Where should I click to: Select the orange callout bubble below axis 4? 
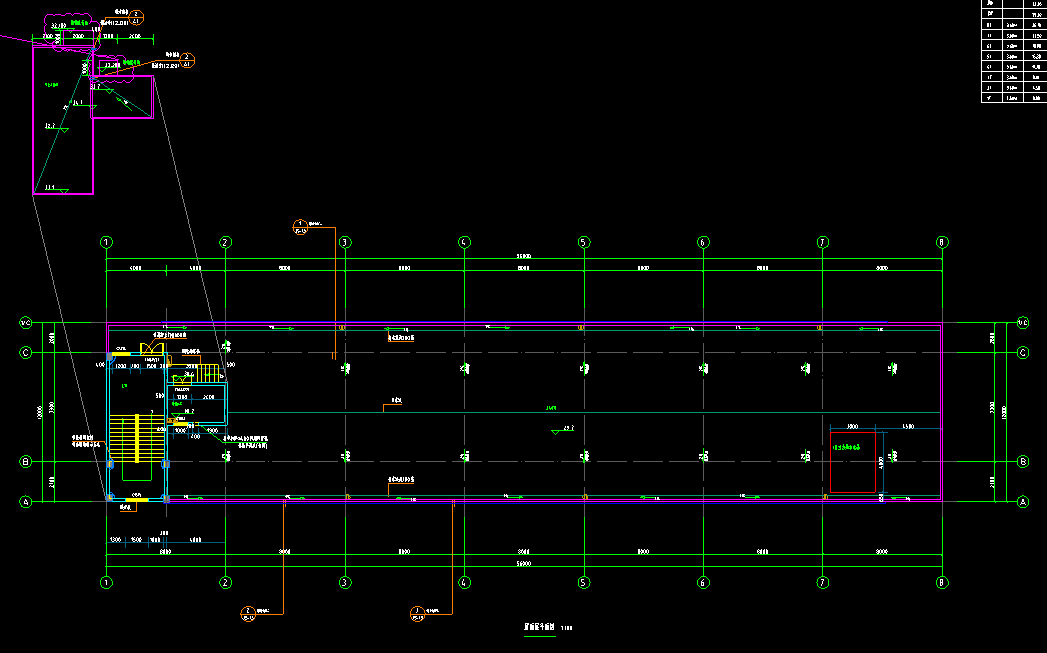417,611
